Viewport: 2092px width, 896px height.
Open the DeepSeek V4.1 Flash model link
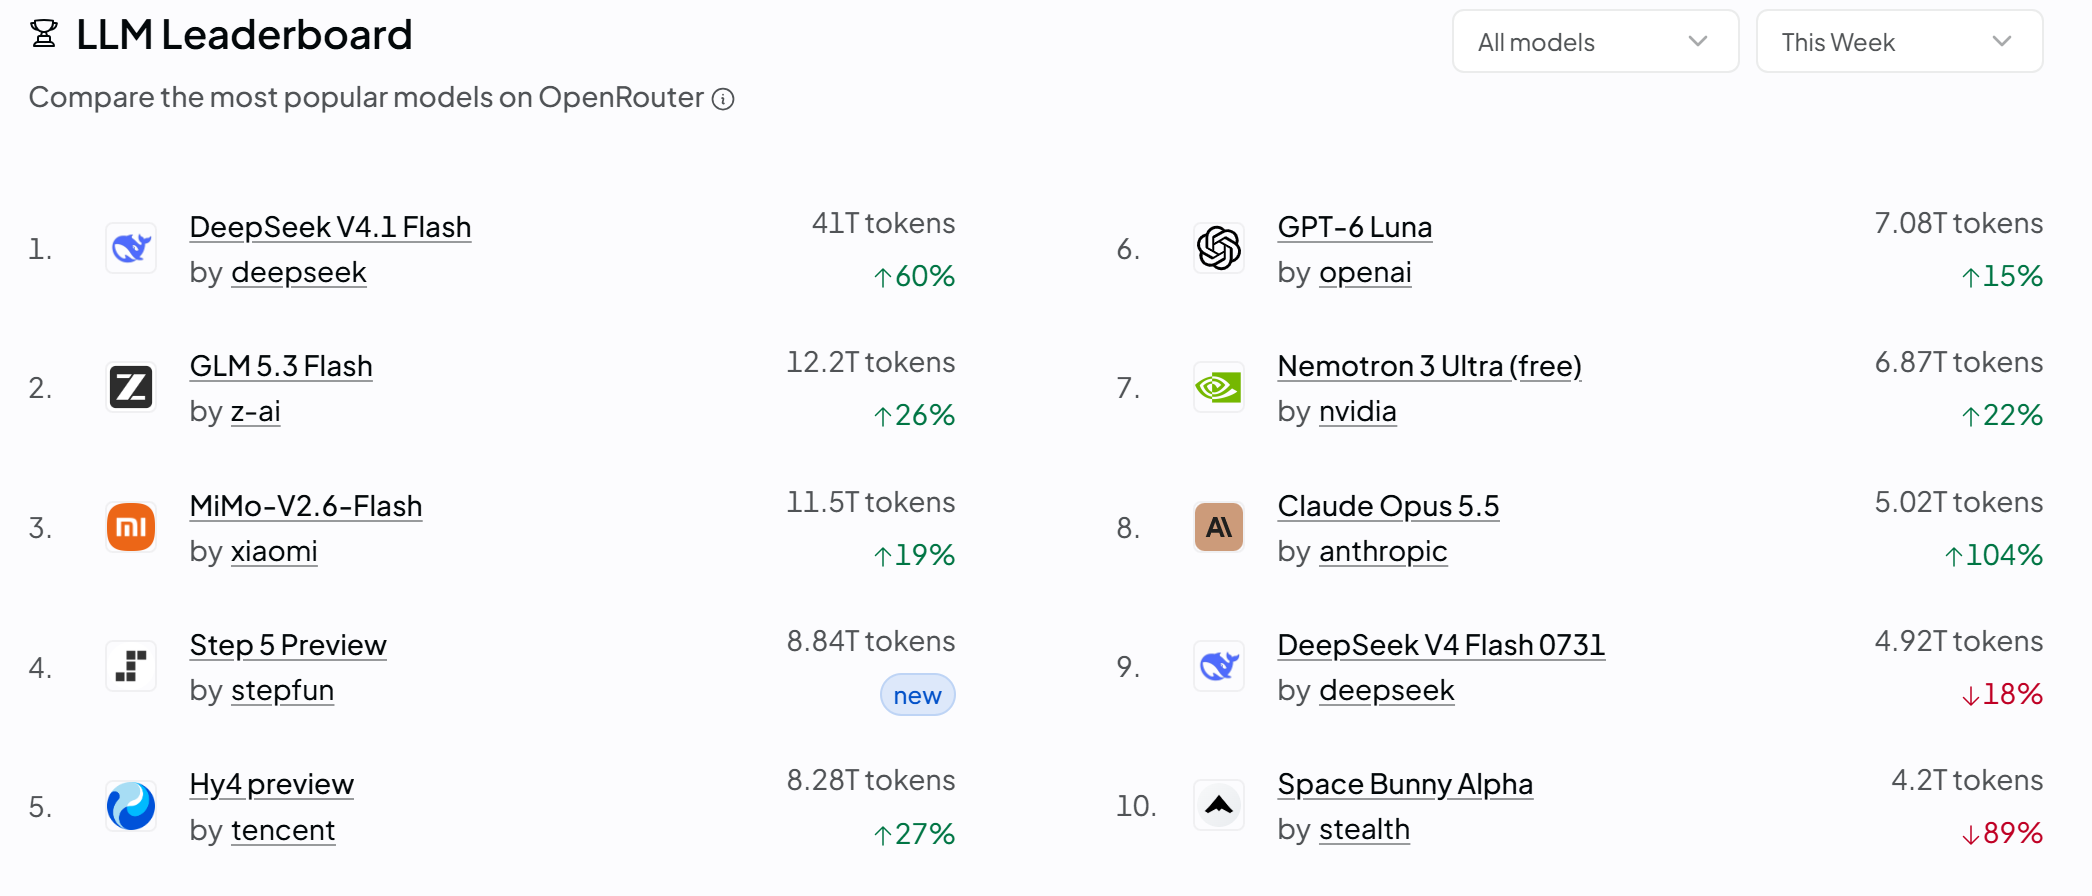pos(330,227)
